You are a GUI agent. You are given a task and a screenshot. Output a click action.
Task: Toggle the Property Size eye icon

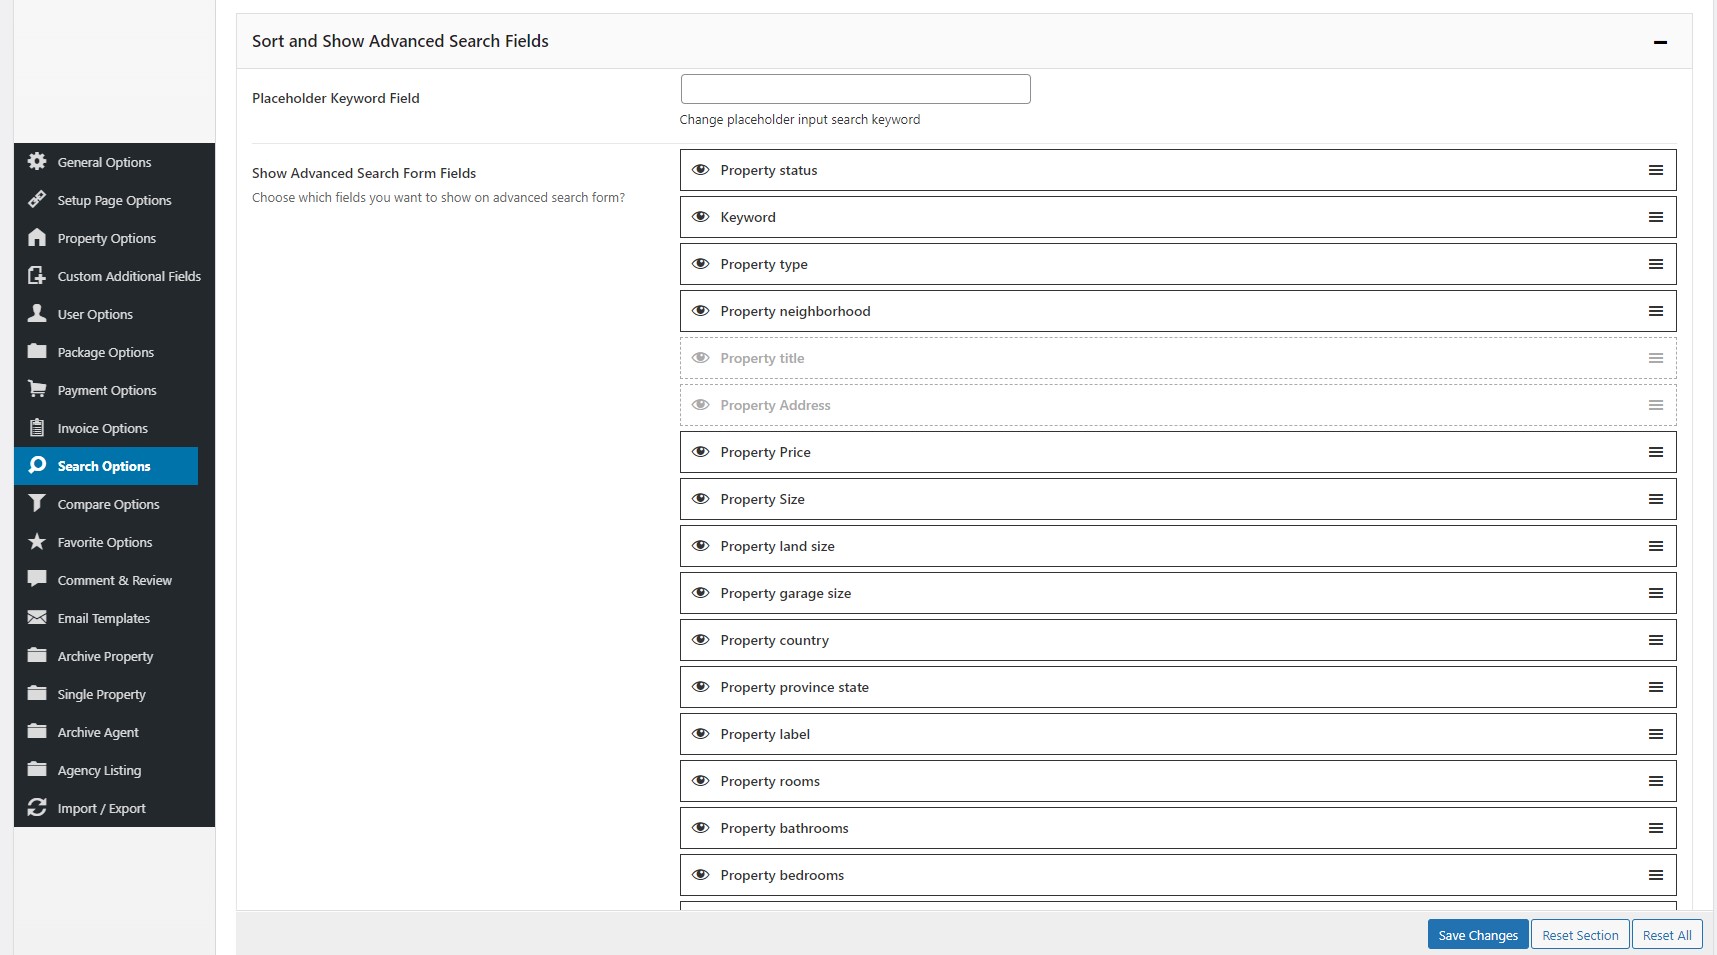coord(701,499)
